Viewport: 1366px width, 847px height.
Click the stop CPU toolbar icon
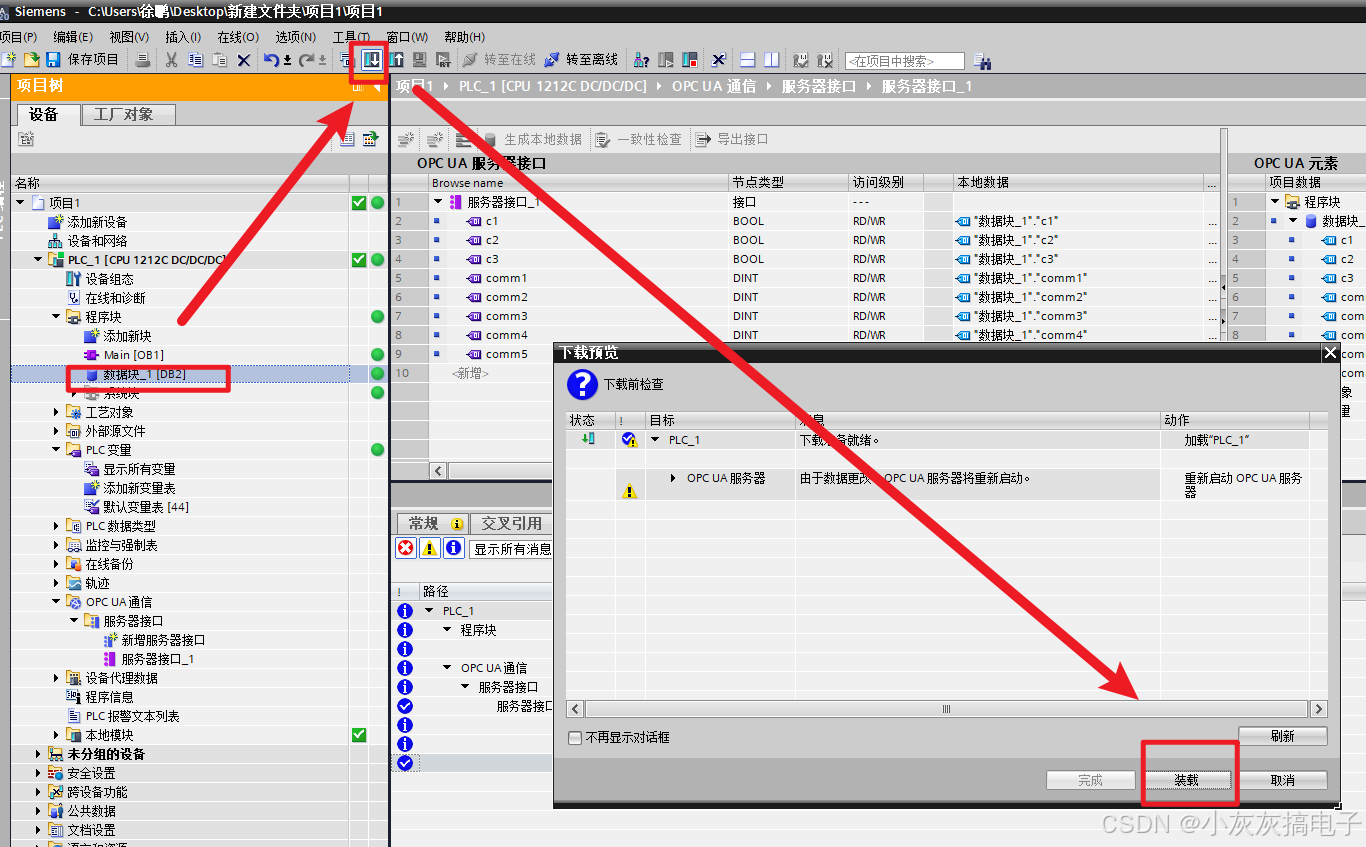pyautogui.click(x=690, y=60)
